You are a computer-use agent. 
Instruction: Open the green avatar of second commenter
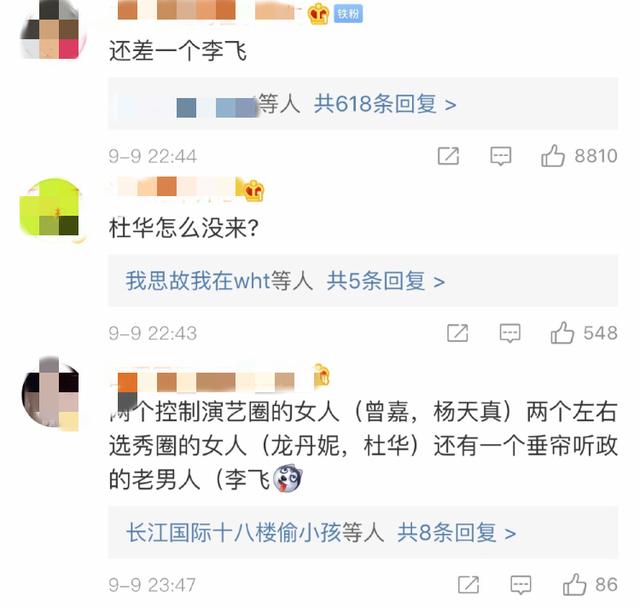[51, 208]
